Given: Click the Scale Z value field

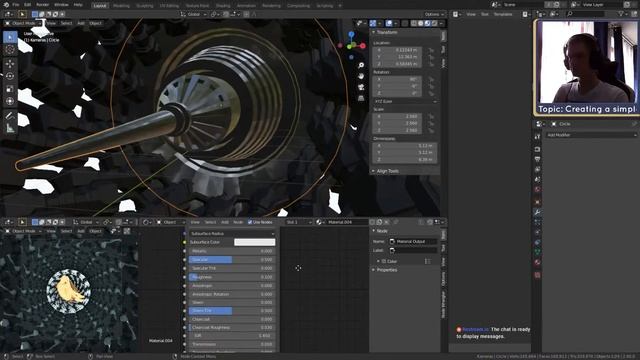Looking at the screenshot, I should 397,130.
